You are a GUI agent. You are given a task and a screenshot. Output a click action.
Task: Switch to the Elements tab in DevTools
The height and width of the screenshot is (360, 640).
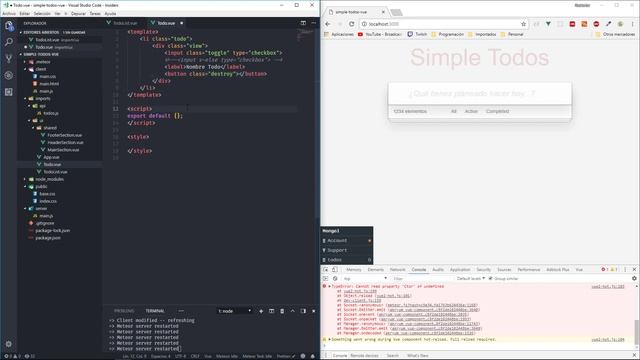coord(376,270)
